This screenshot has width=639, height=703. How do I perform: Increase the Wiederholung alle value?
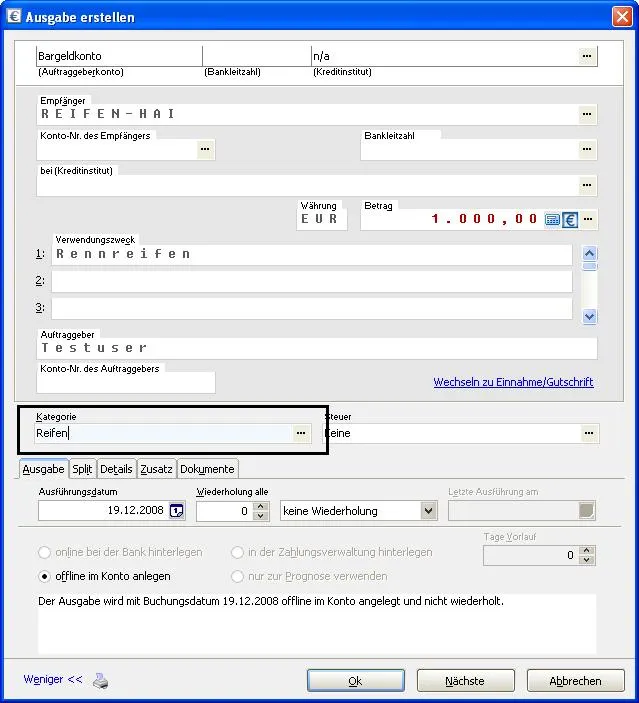point(261,506)
